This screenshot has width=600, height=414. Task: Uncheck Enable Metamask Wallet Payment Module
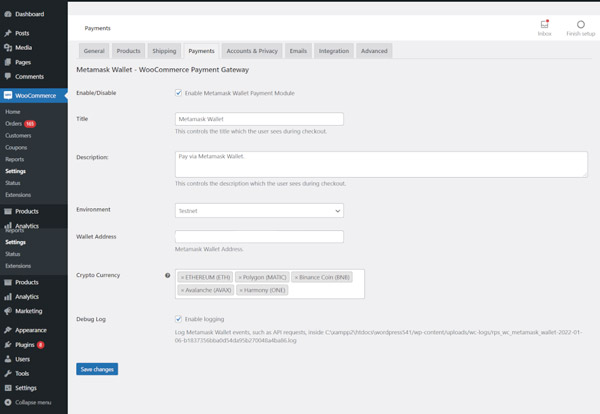(x=178, y=93)
